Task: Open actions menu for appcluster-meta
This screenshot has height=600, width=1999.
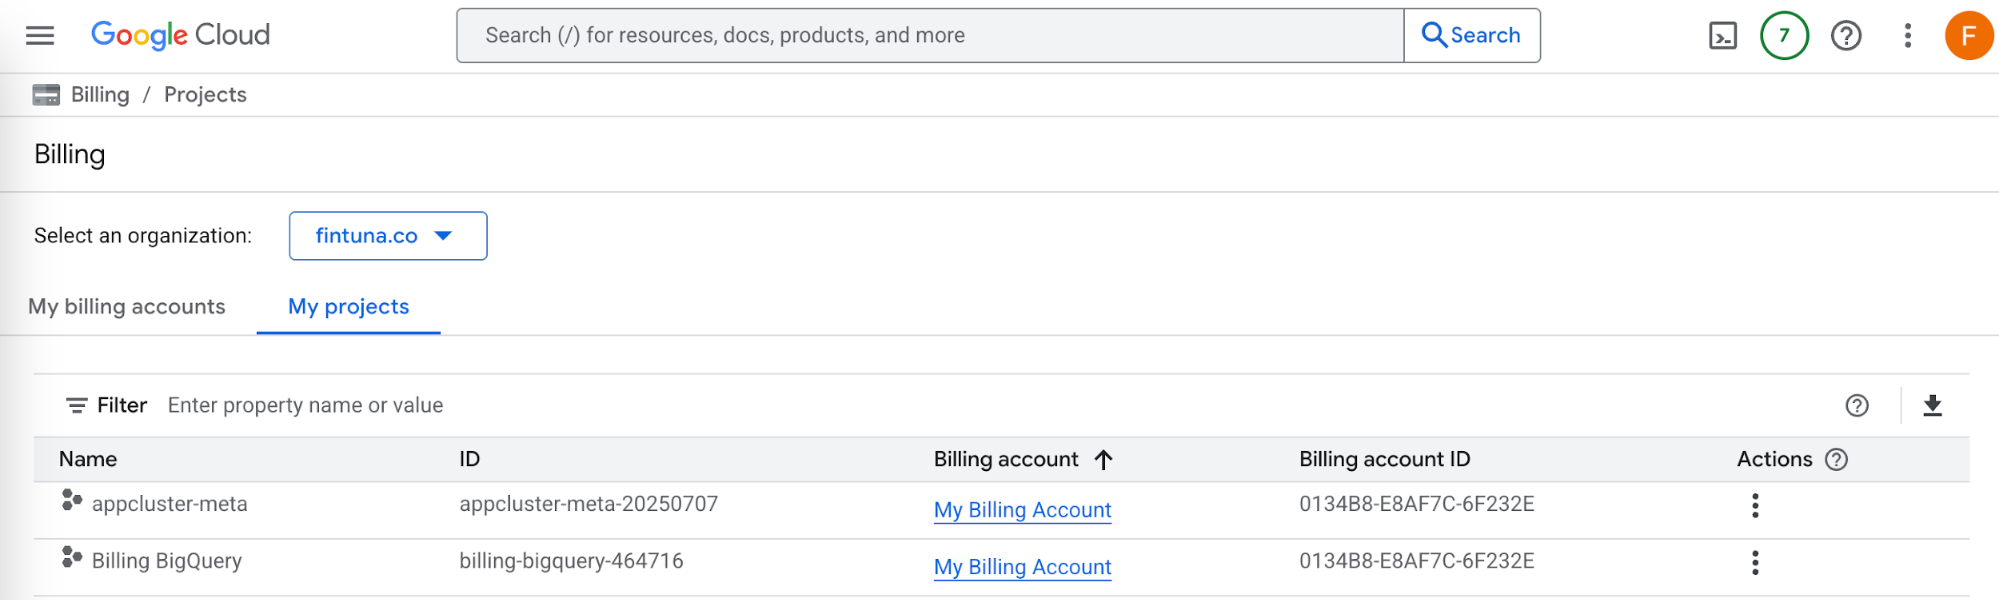Action: [x=1755, y=506]
